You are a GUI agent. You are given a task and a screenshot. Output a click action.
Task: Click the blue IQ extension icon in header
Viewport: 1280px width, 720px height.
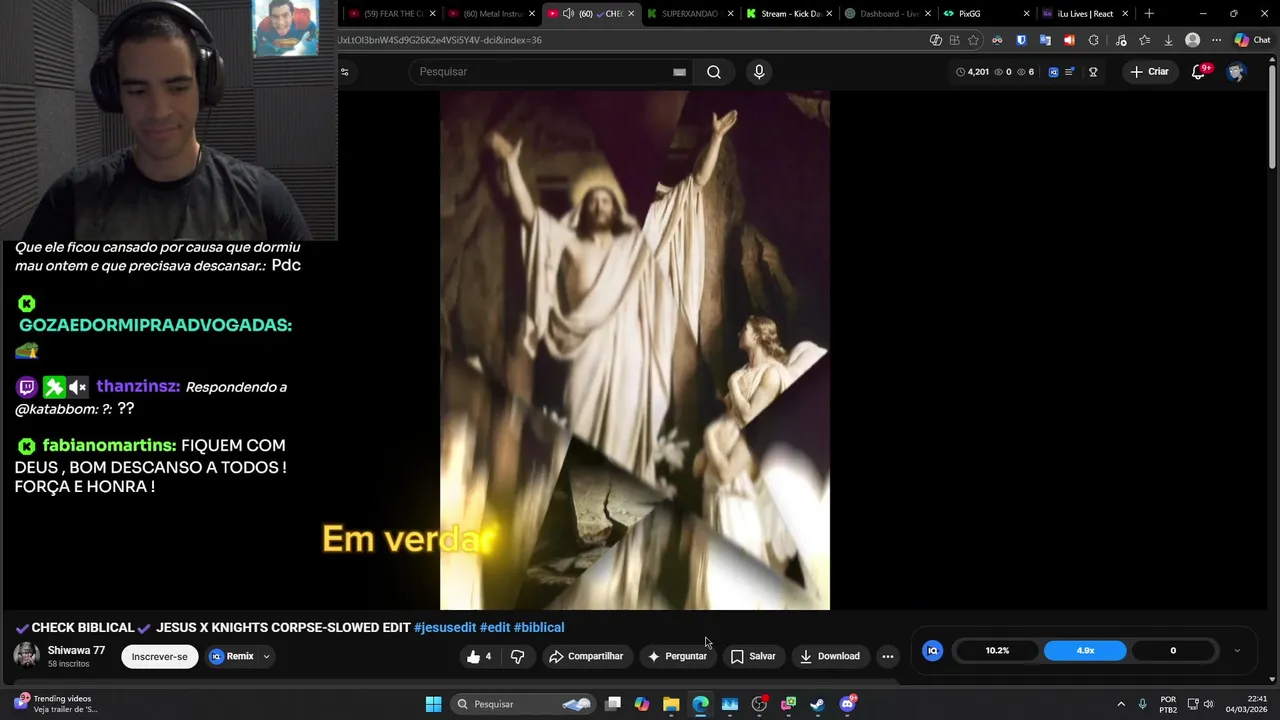point(1053,72)
